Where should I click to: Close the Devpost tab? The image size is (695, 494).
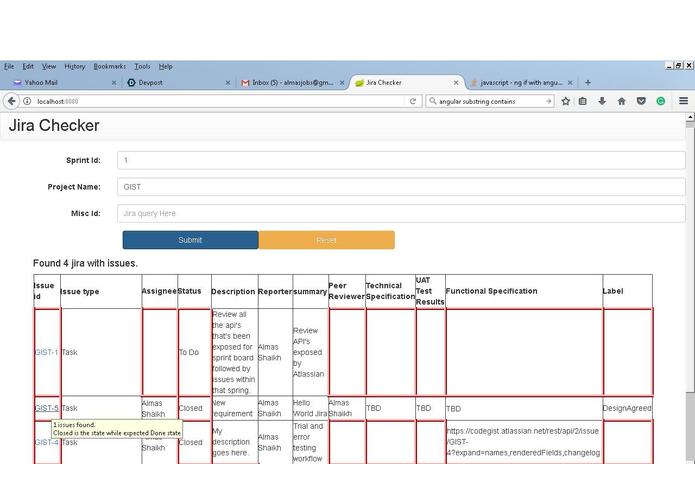pos(228,82)
